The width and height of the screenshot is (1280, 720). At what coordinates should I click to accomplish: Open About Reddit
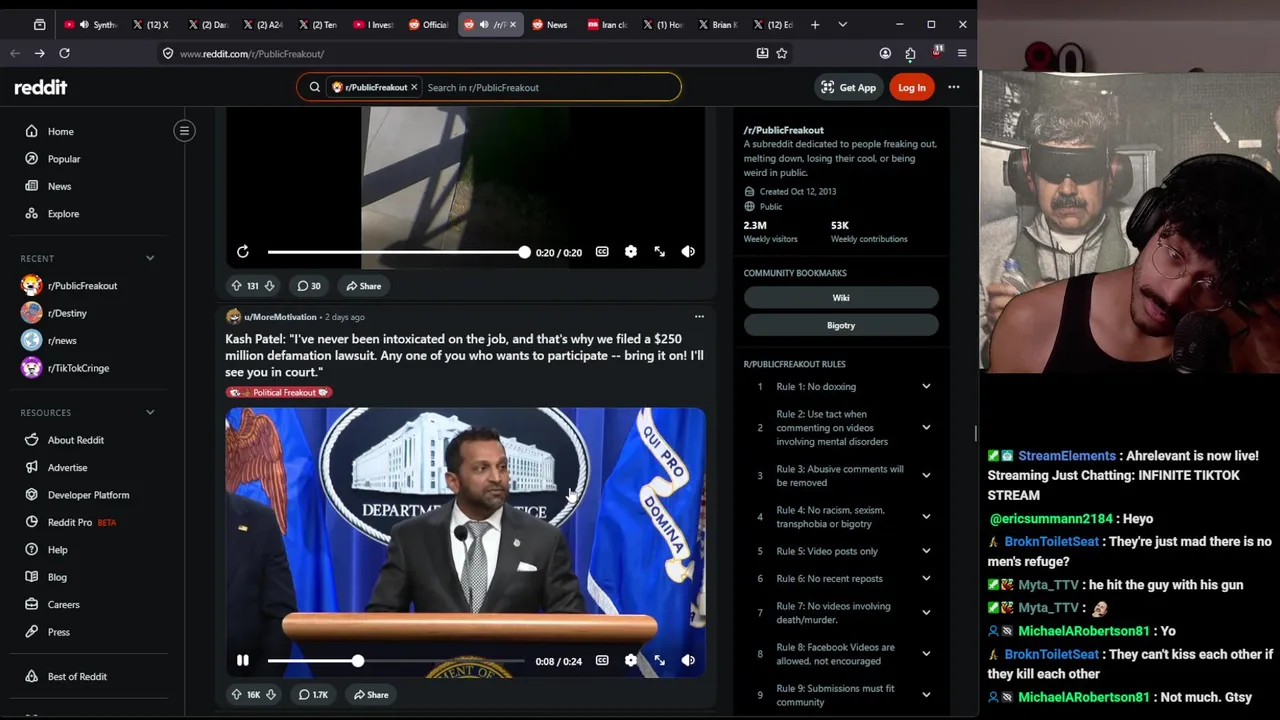[75, 440]
